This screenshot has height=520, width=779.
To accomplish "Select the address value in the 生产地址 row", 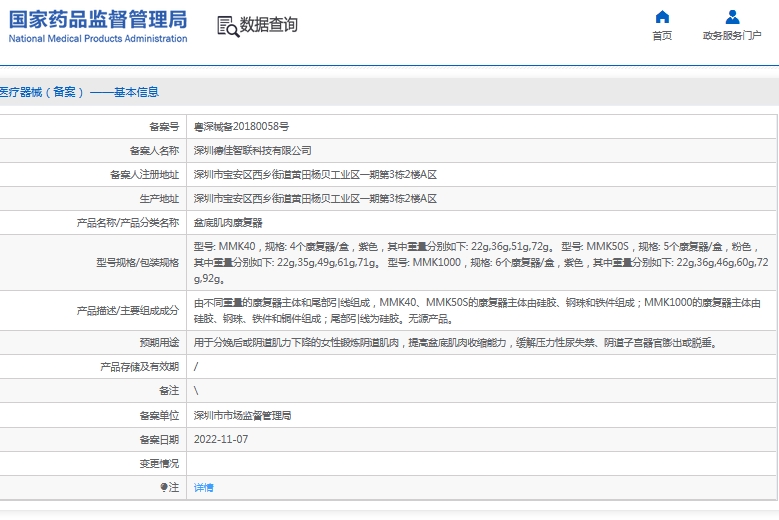I will click(315, 199).
